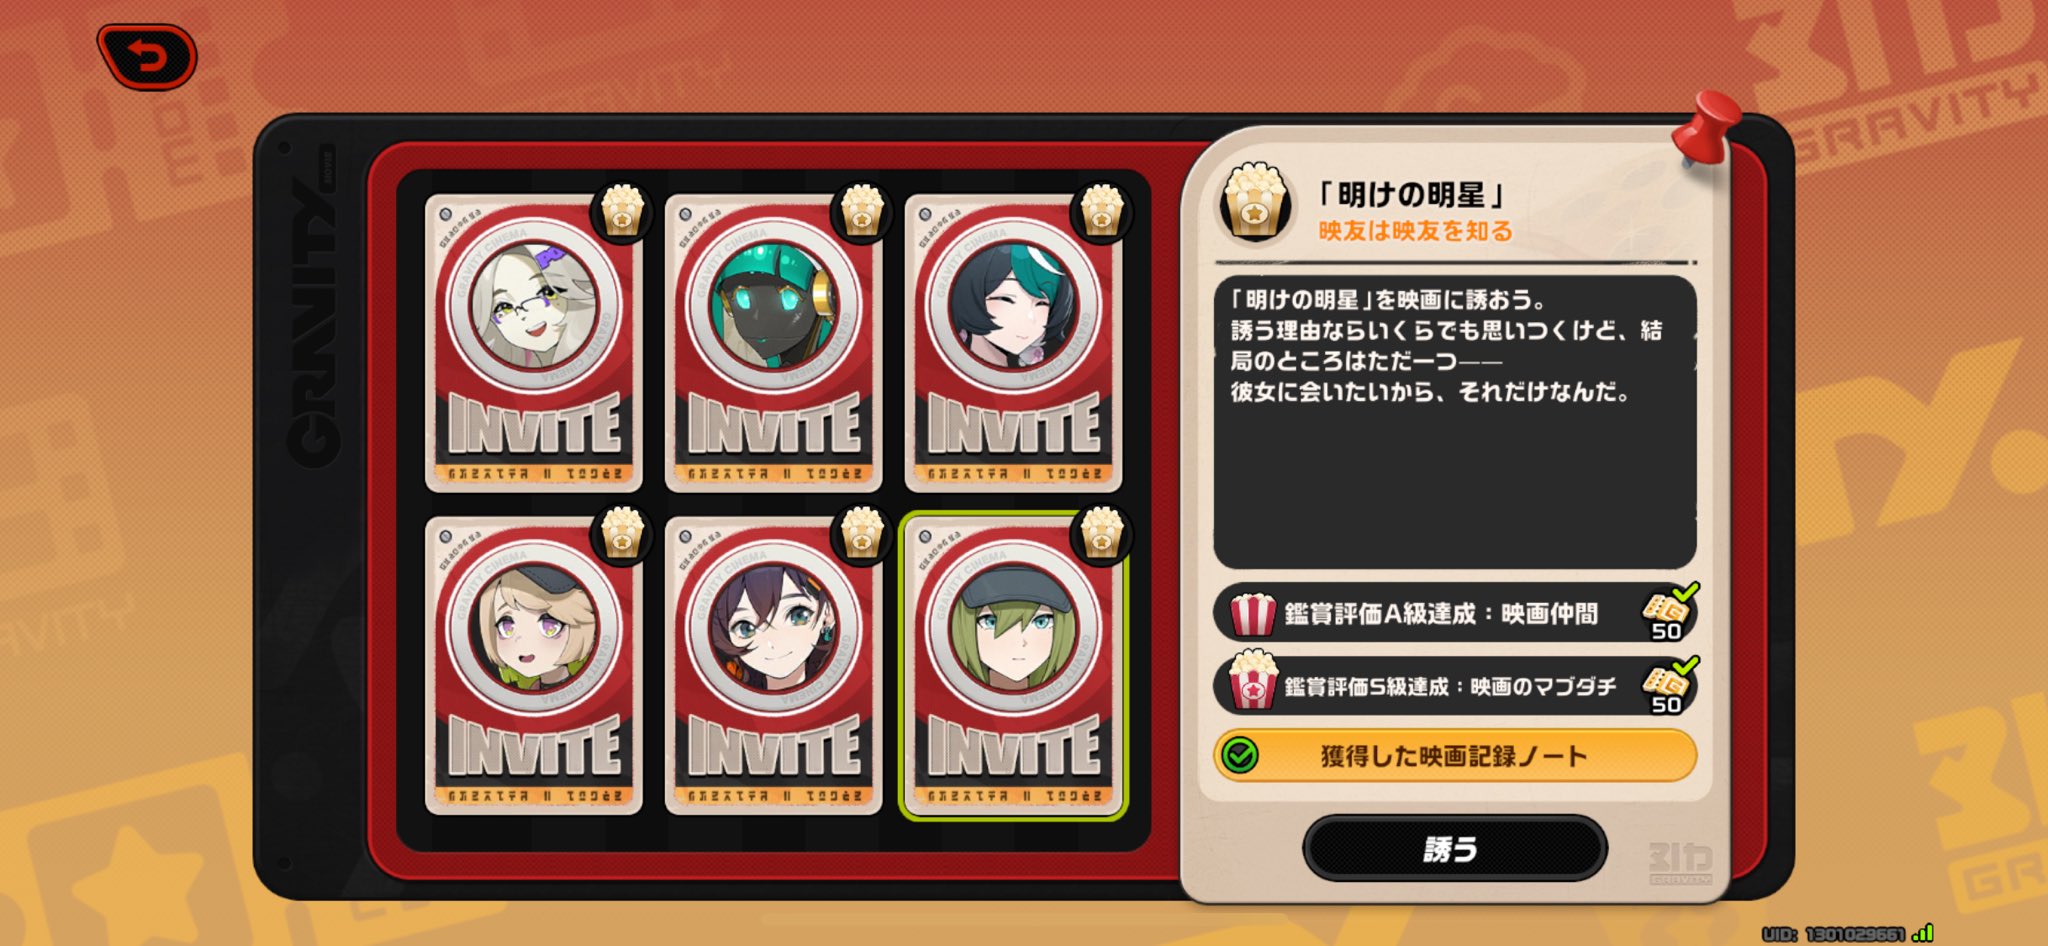
Task: Select the blonde girl with cap invite card
Action: [x=533, y=664]
